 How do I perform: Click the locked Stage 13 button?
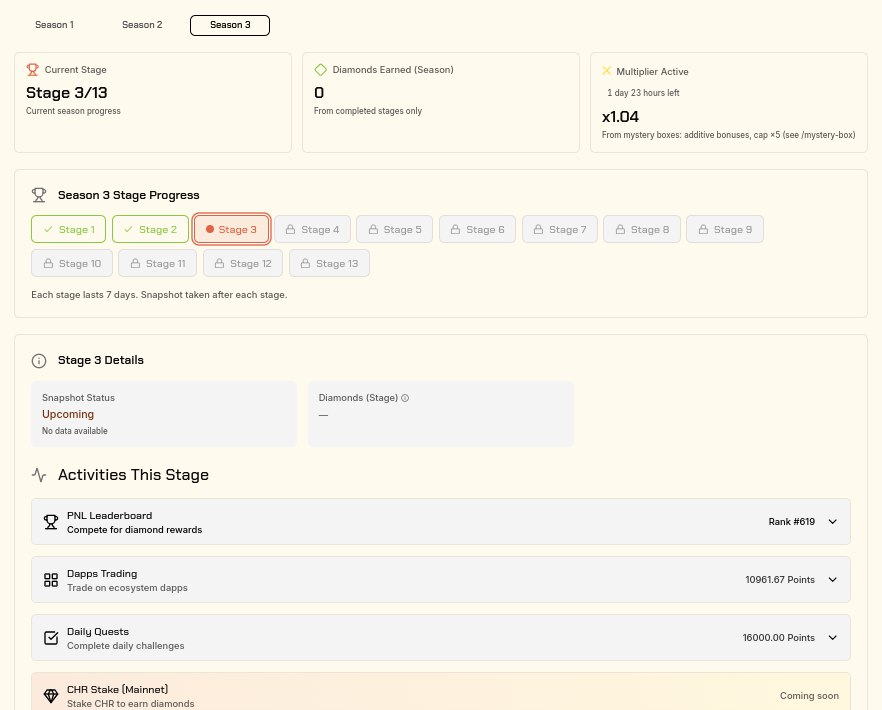[330, 263]
